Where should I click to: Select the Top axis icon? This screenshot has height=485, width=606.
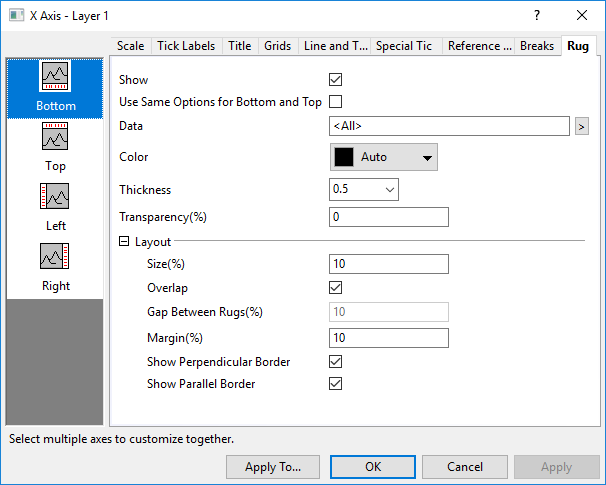[55, 137]
